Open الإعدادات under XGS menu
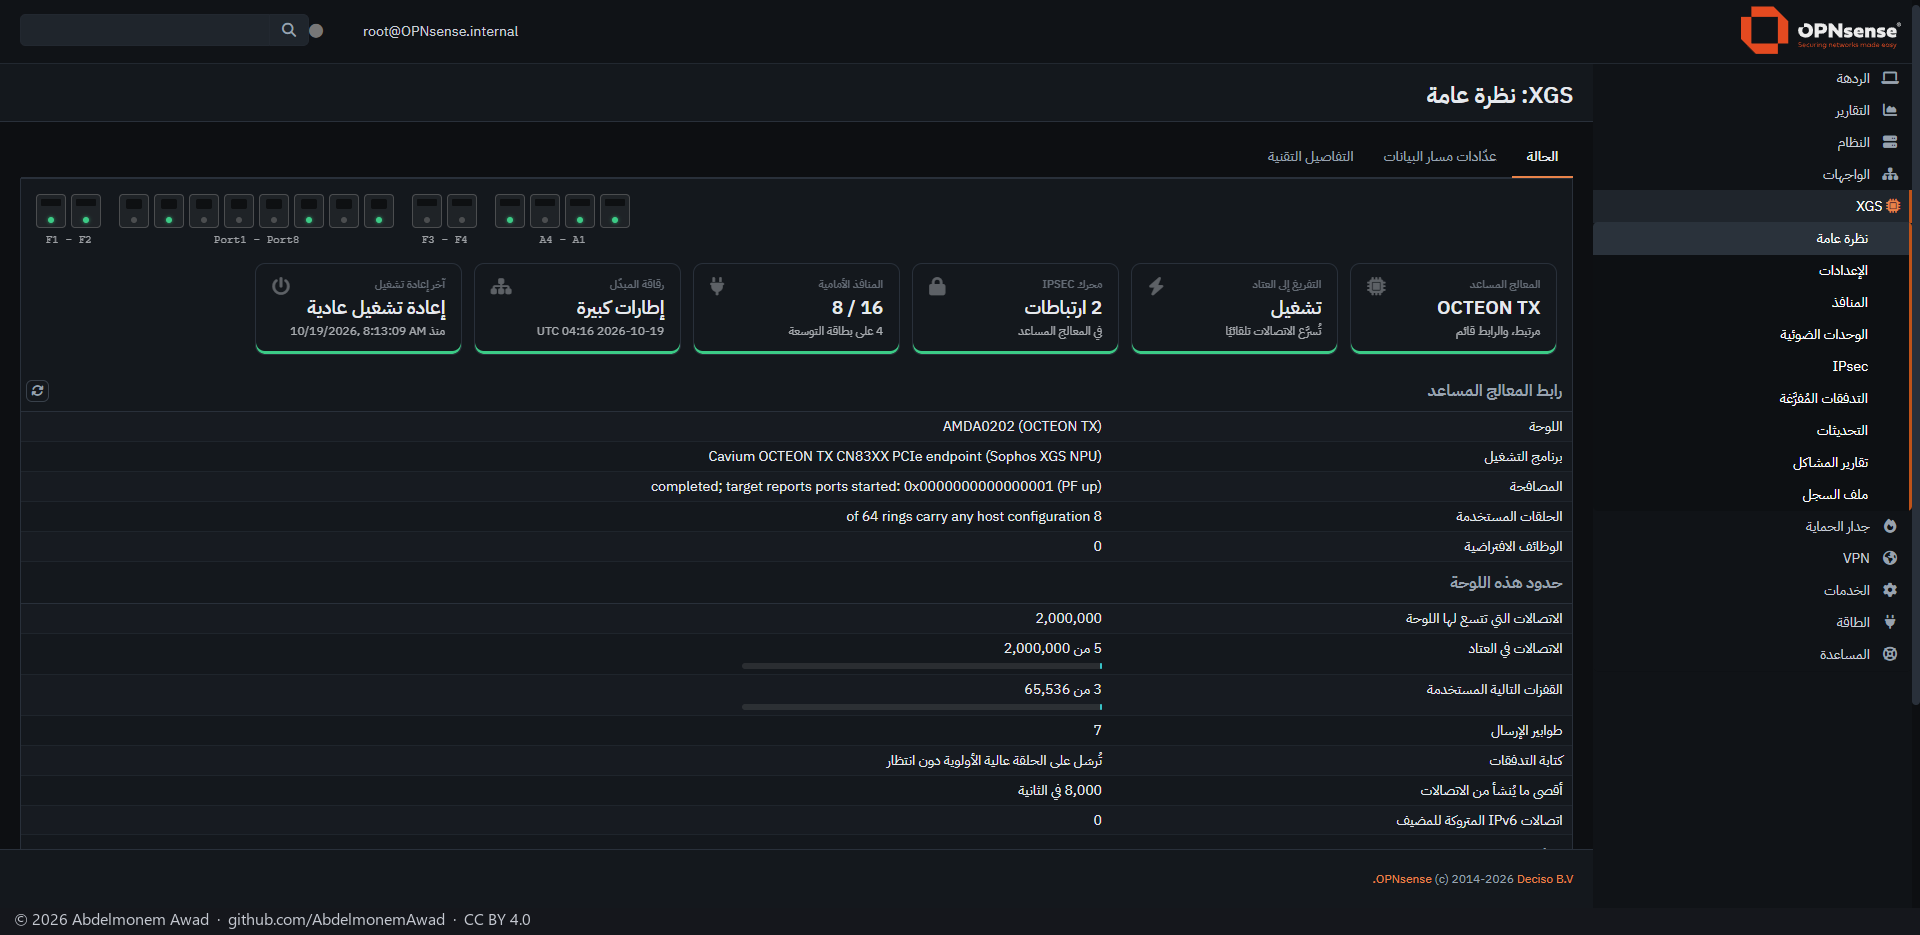This screenshot has height=935, width=1920. click(x=1750, y=270)
